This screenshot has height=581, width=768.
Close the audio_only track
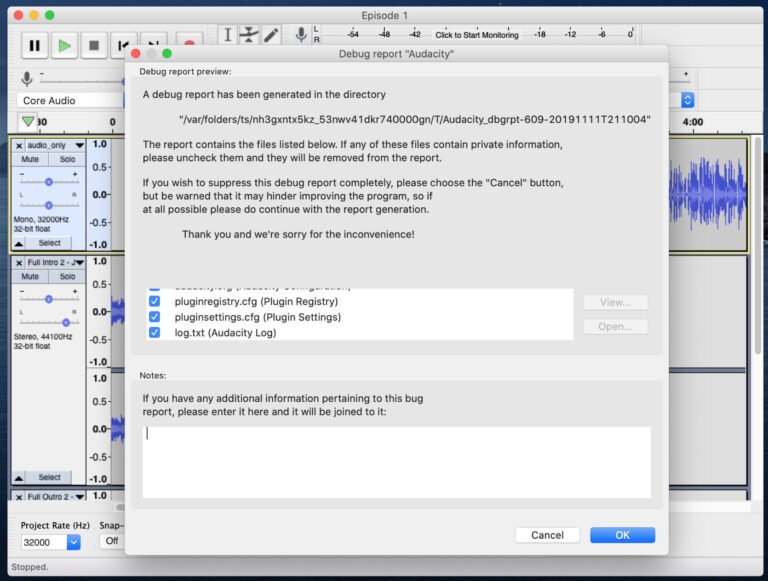pyautogui.click(x=19, y=145)
